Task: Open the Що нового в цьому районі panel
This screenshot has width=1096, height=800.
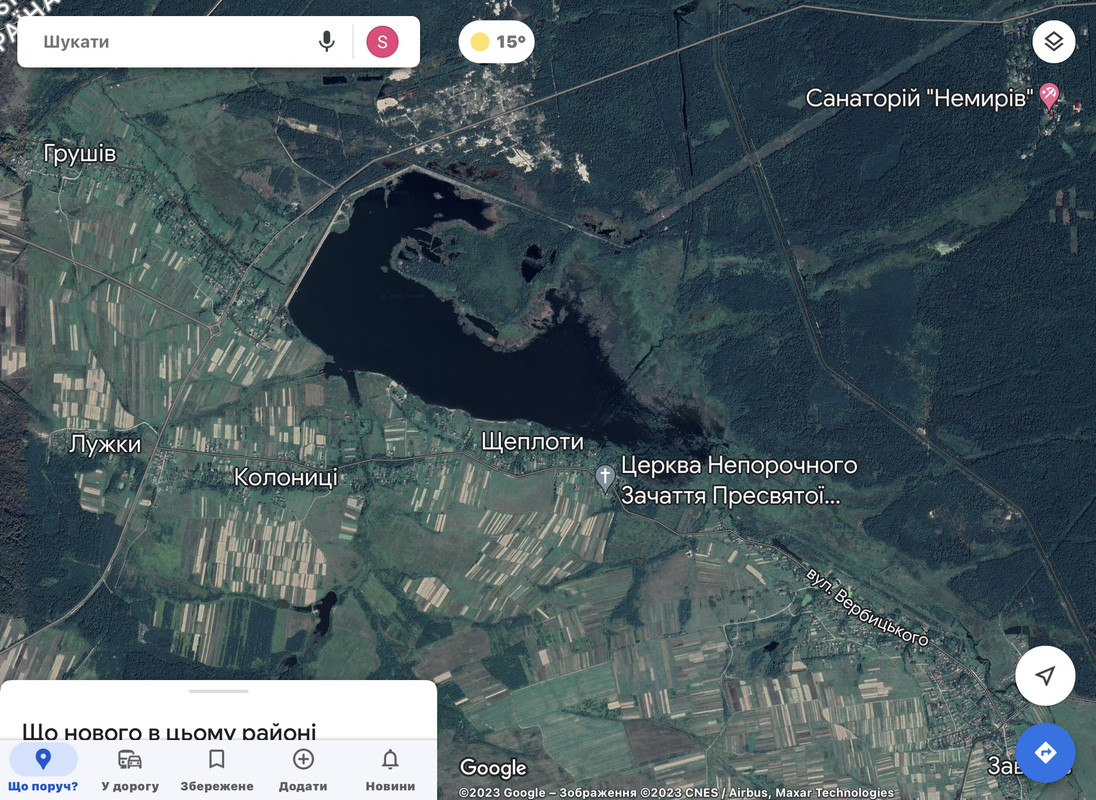Action: pos(169,731)
